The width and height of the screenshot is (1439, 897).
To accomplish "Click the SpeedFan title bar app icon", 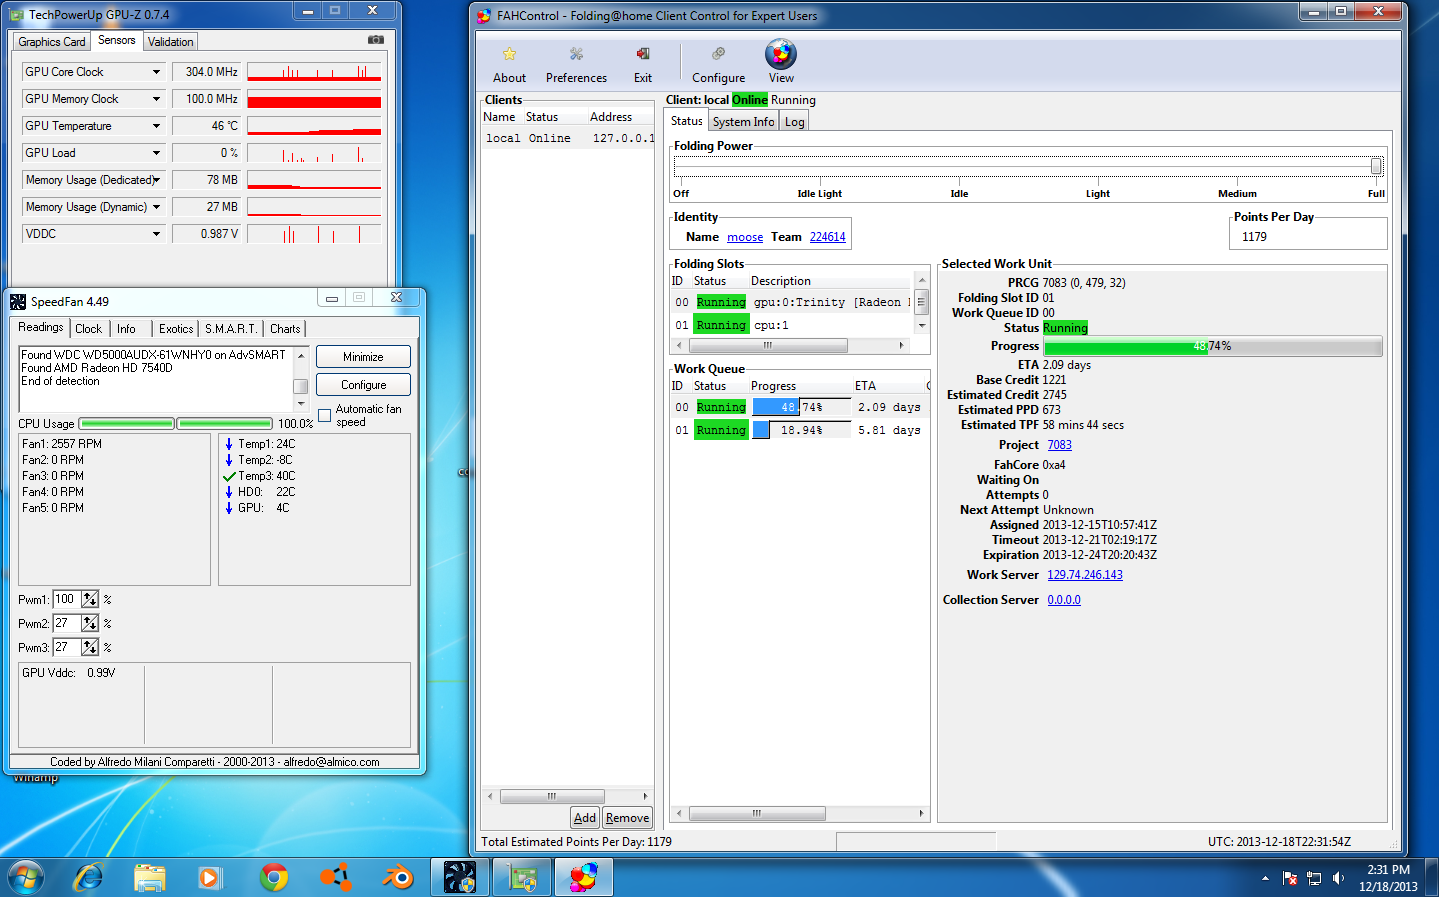I will (x=18, y=301).
